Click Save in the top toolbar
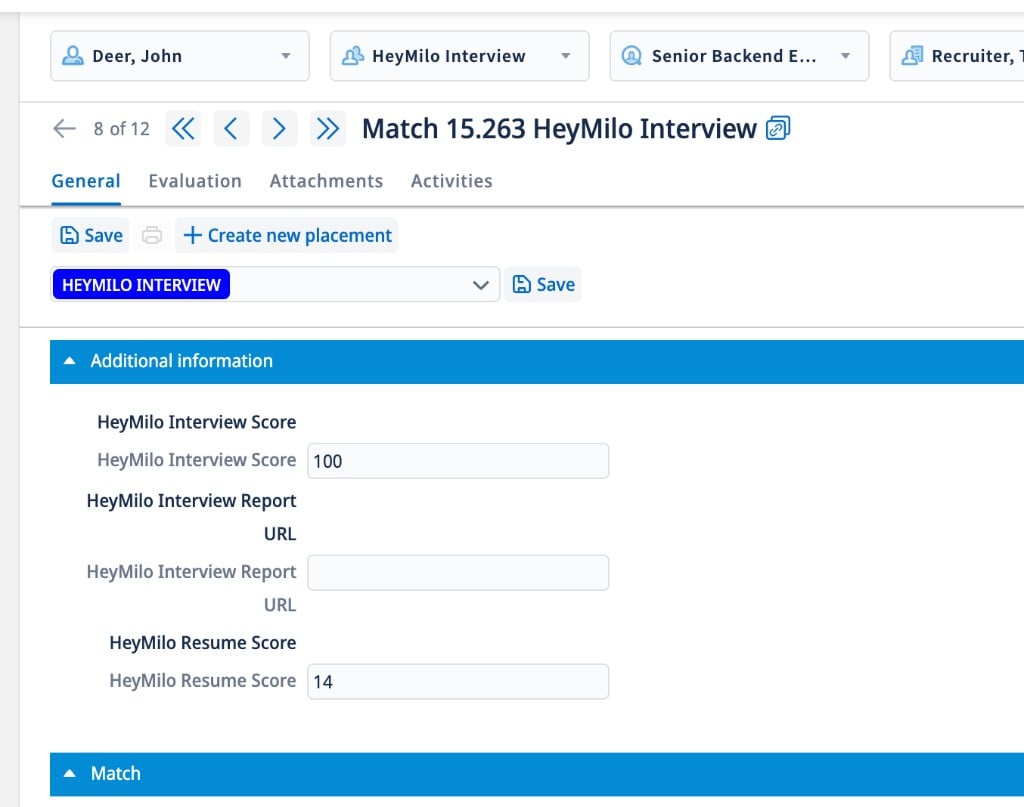The image size is (1024, 807). 91,235
